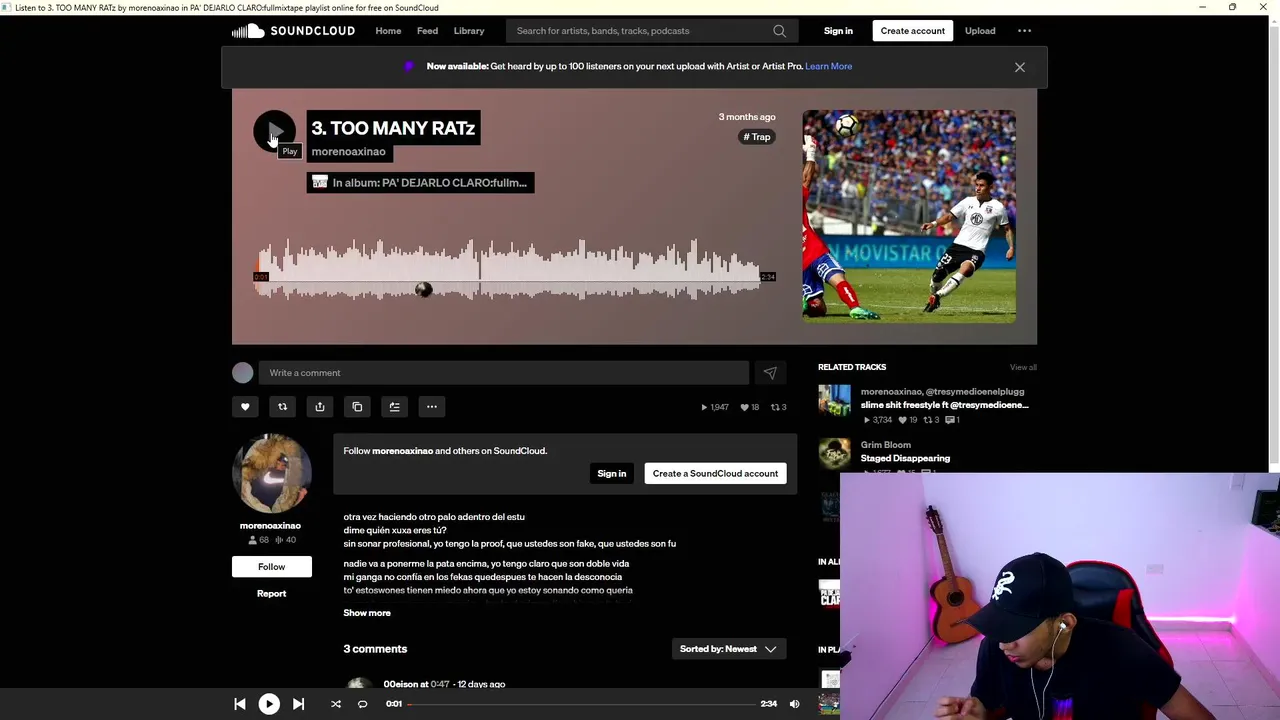
Task: Click Create a SoundCloud account button
Action: tap(715, 474)
